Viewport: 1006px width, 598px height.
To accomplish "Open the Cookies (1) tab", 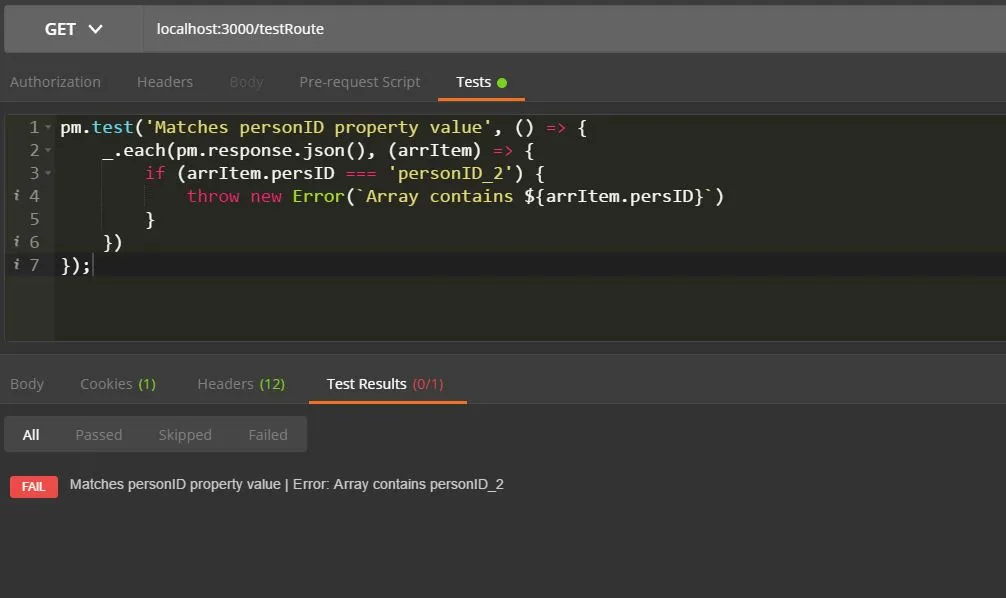I will pyautogui.click(x=118, y=384).
